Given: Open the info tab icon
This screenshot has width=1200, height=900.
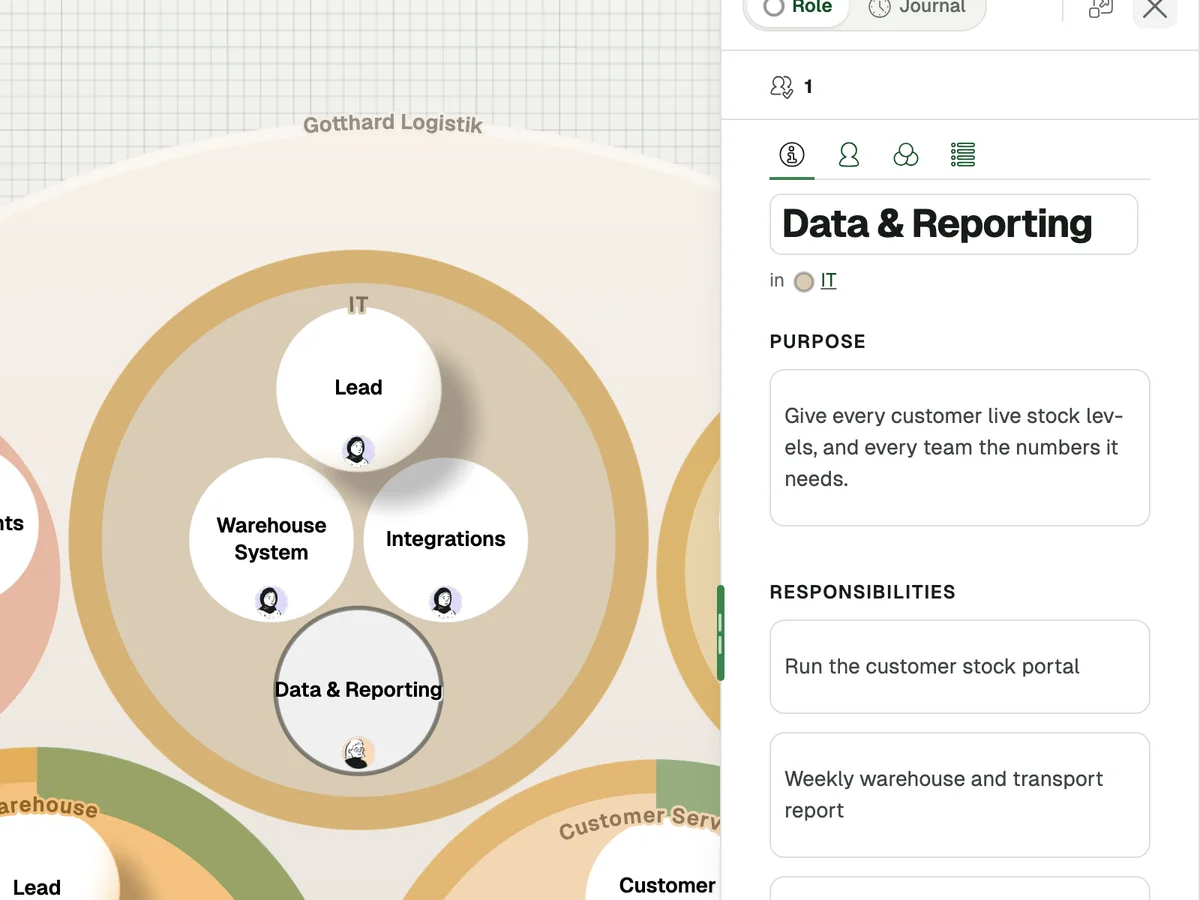Looking at the screenshot, I should point(792,155).
